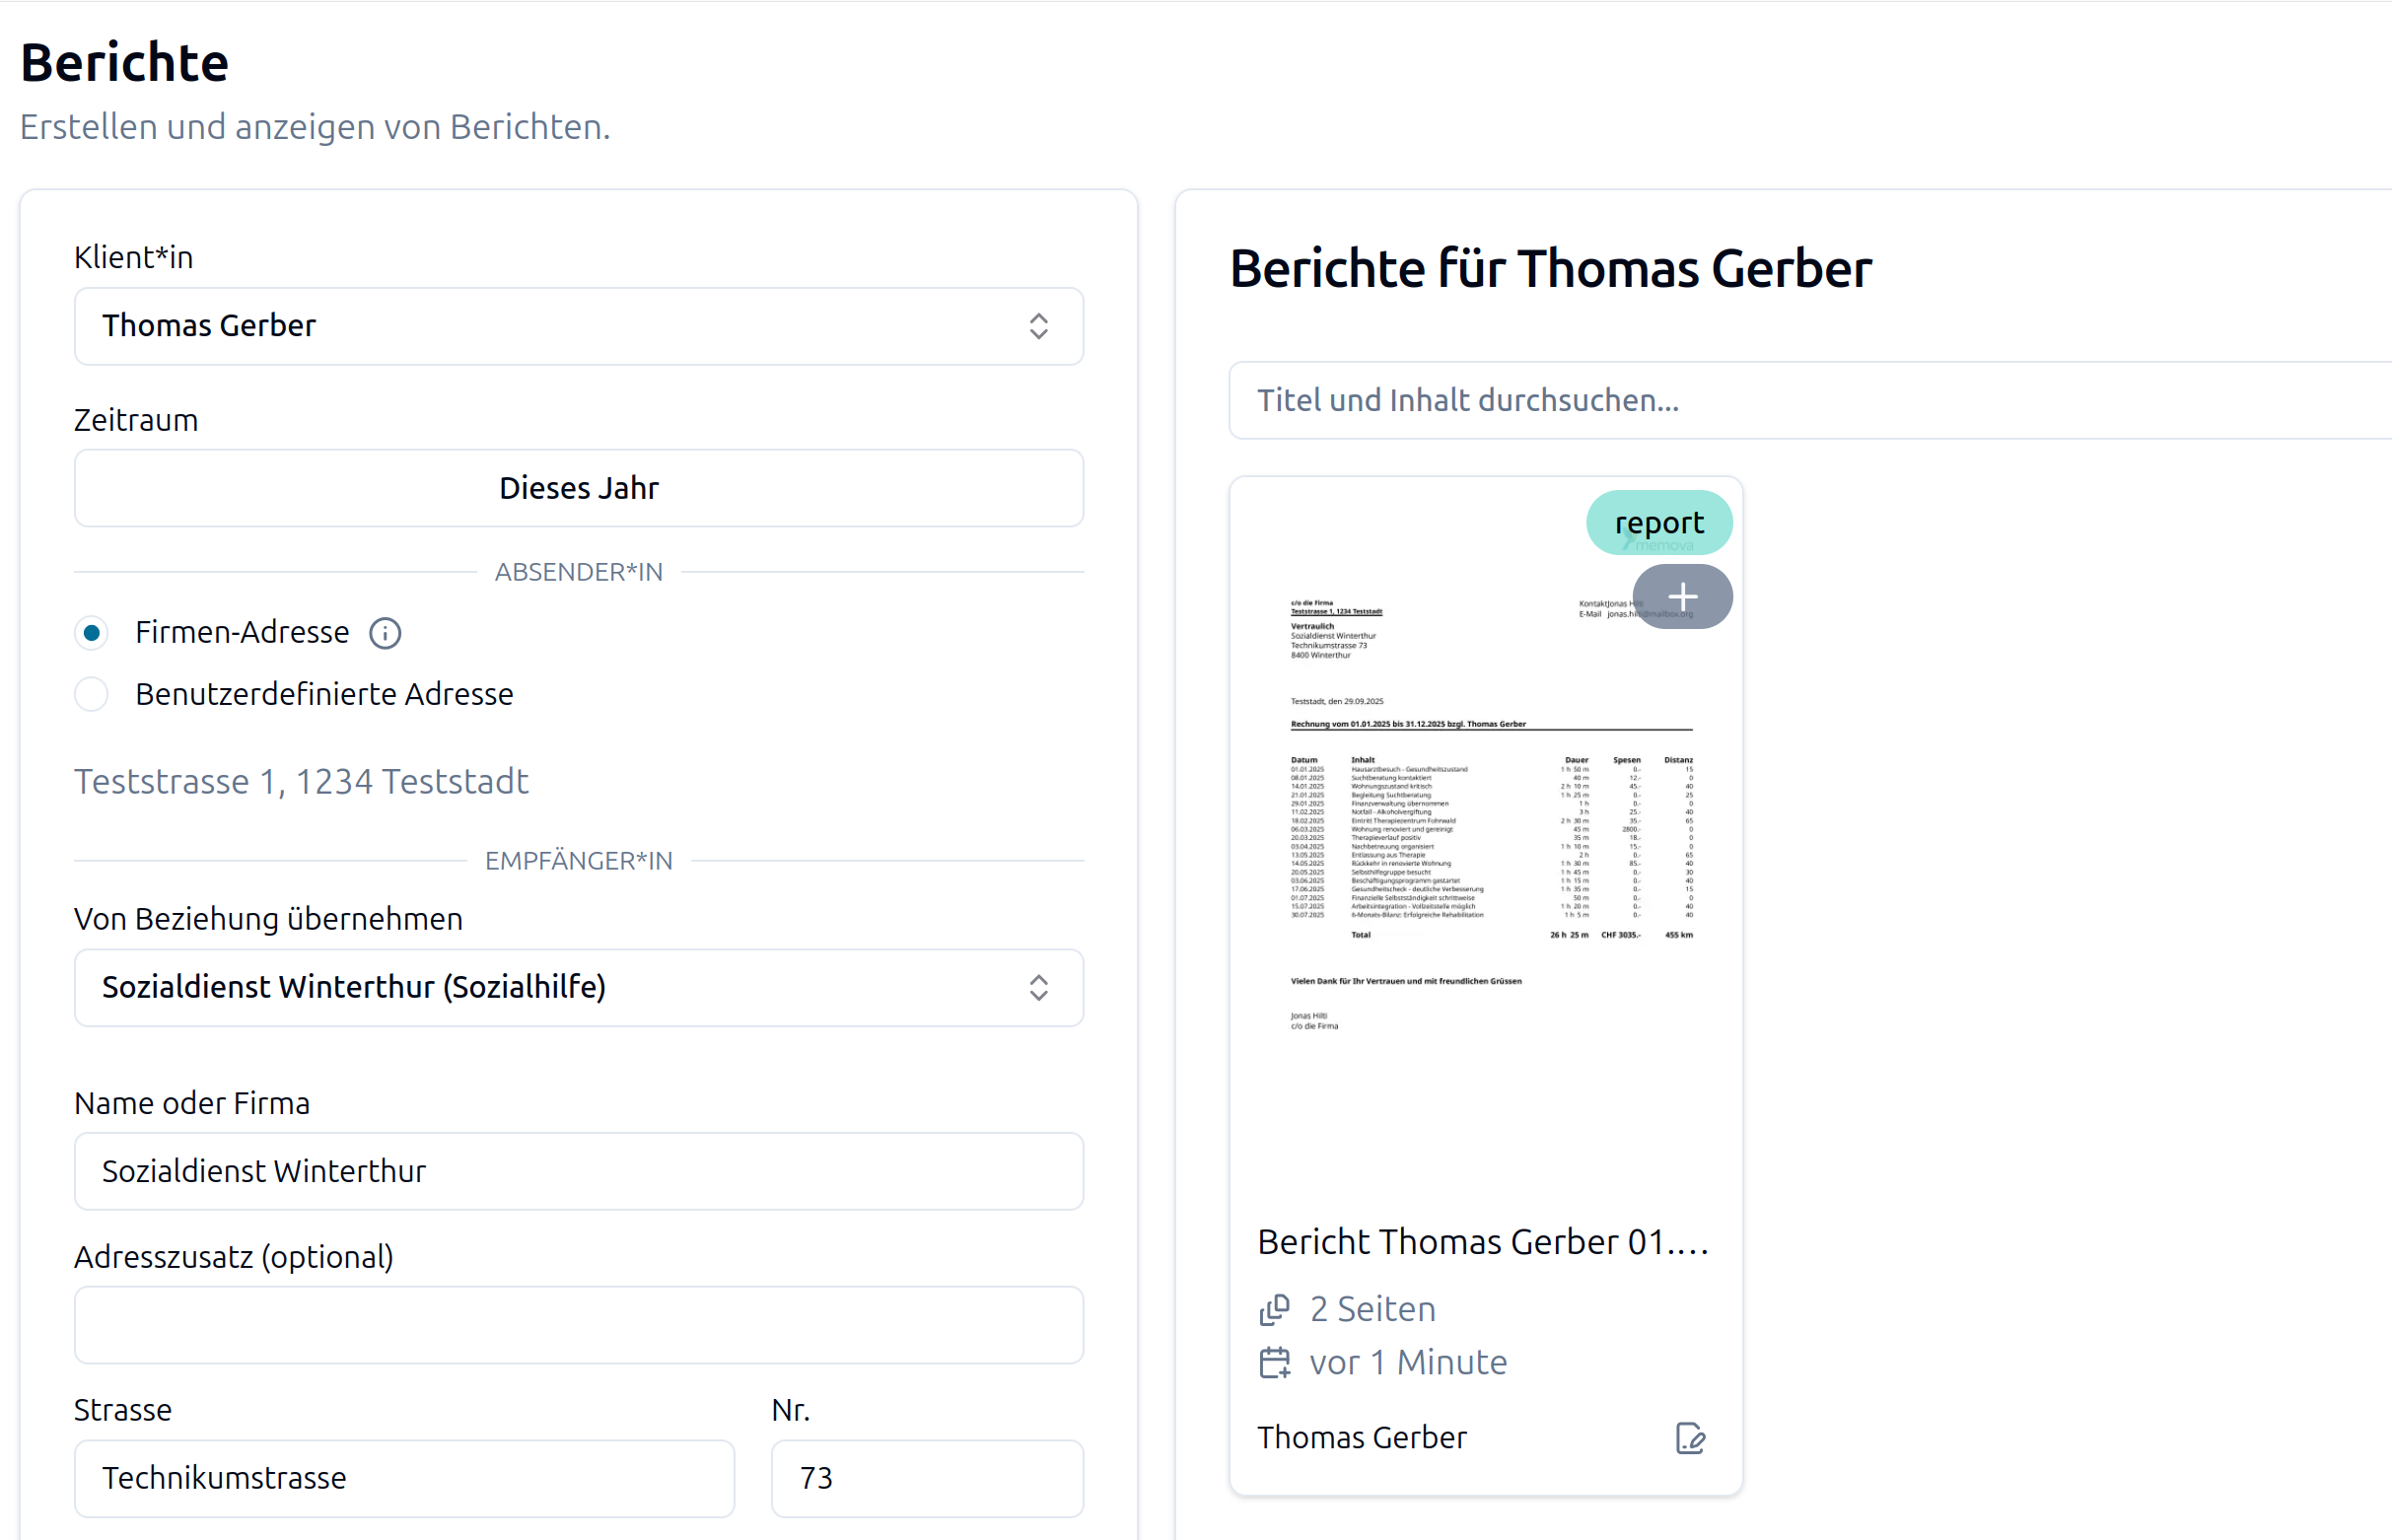Click the empty Adresszusatz input field
The height and width of the screenshot is (1540, 2392).
[578, 1325]
